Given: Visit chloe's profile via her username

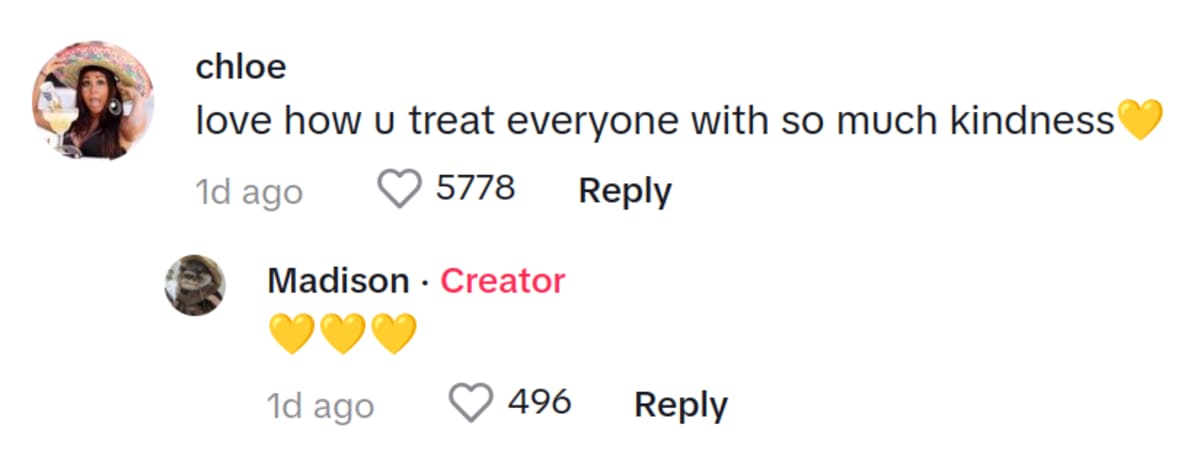Looking at the screenshot, I should [241, 67].
